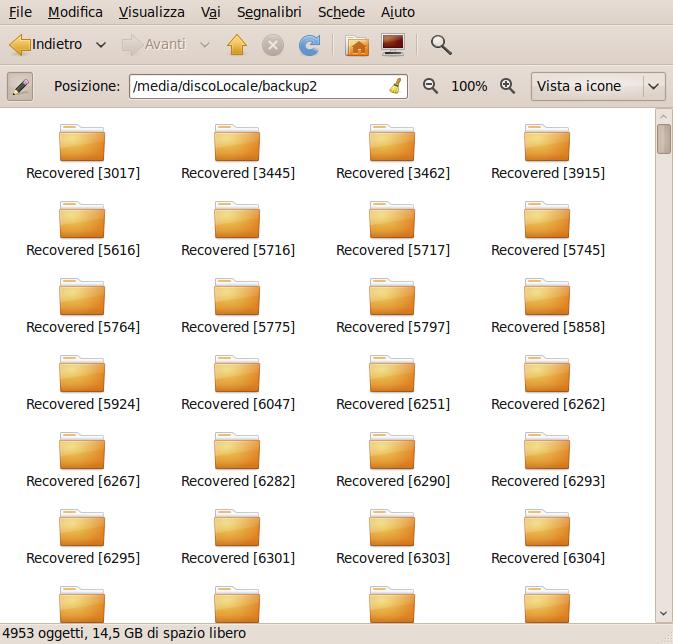The image size is (673, 644).
Task: Select folder Recovered [3445]
Action: [x=237, y=152]
